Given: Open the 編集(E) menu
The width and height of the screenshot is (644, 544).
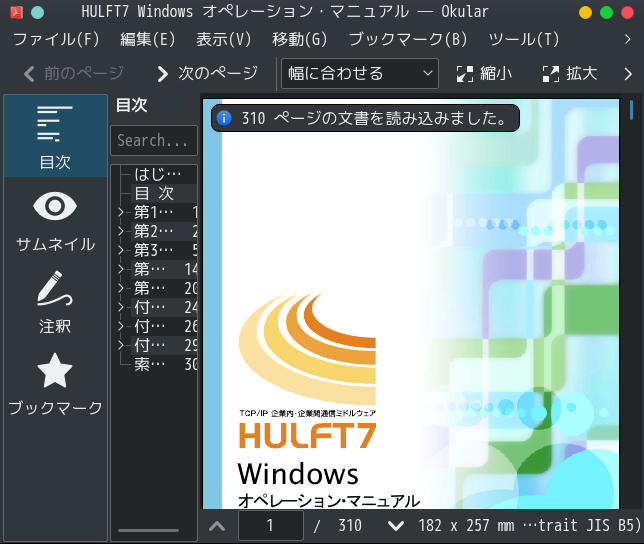Looking at the screenshot, I should 147,39.
